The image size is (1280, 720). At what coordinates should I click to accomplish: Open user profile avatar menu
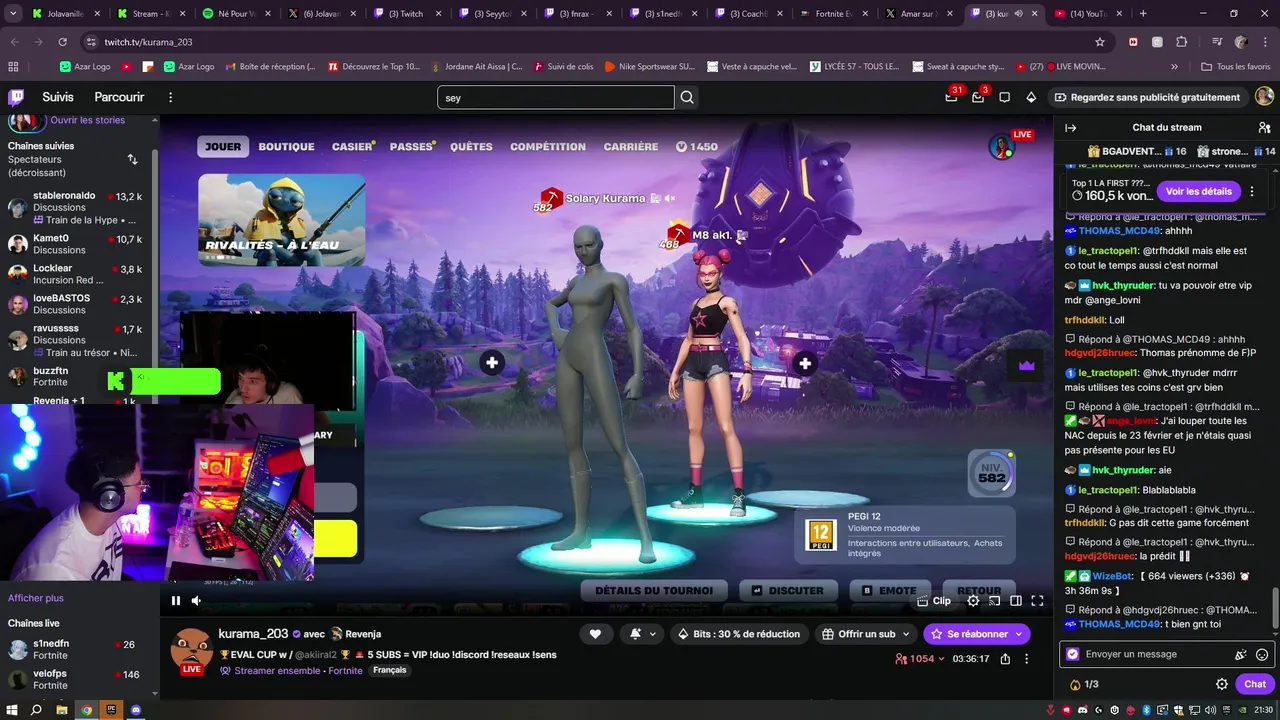[x=1264, y=97]
